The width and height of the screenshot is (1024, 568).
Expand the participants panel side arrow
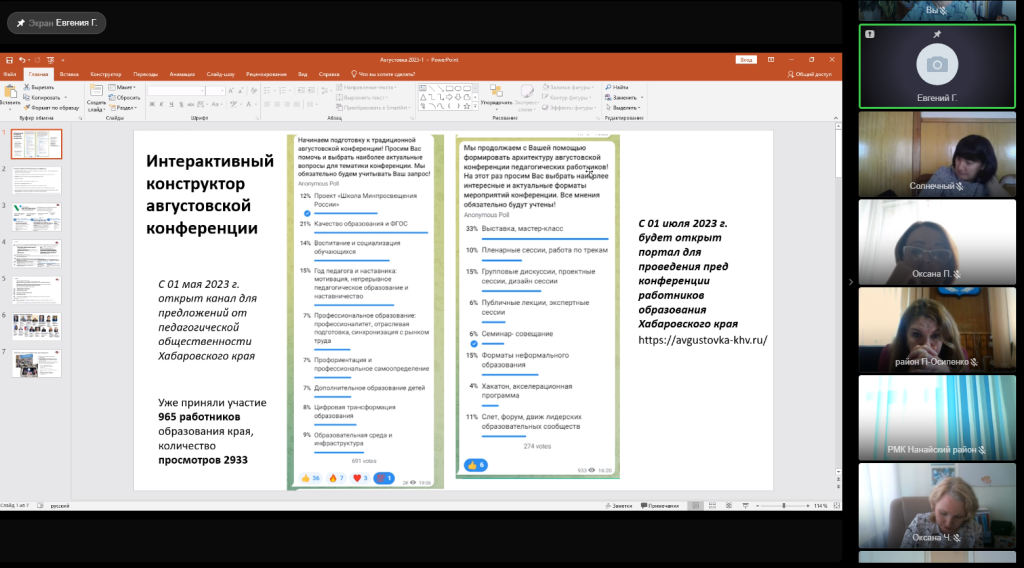(850, 282)
